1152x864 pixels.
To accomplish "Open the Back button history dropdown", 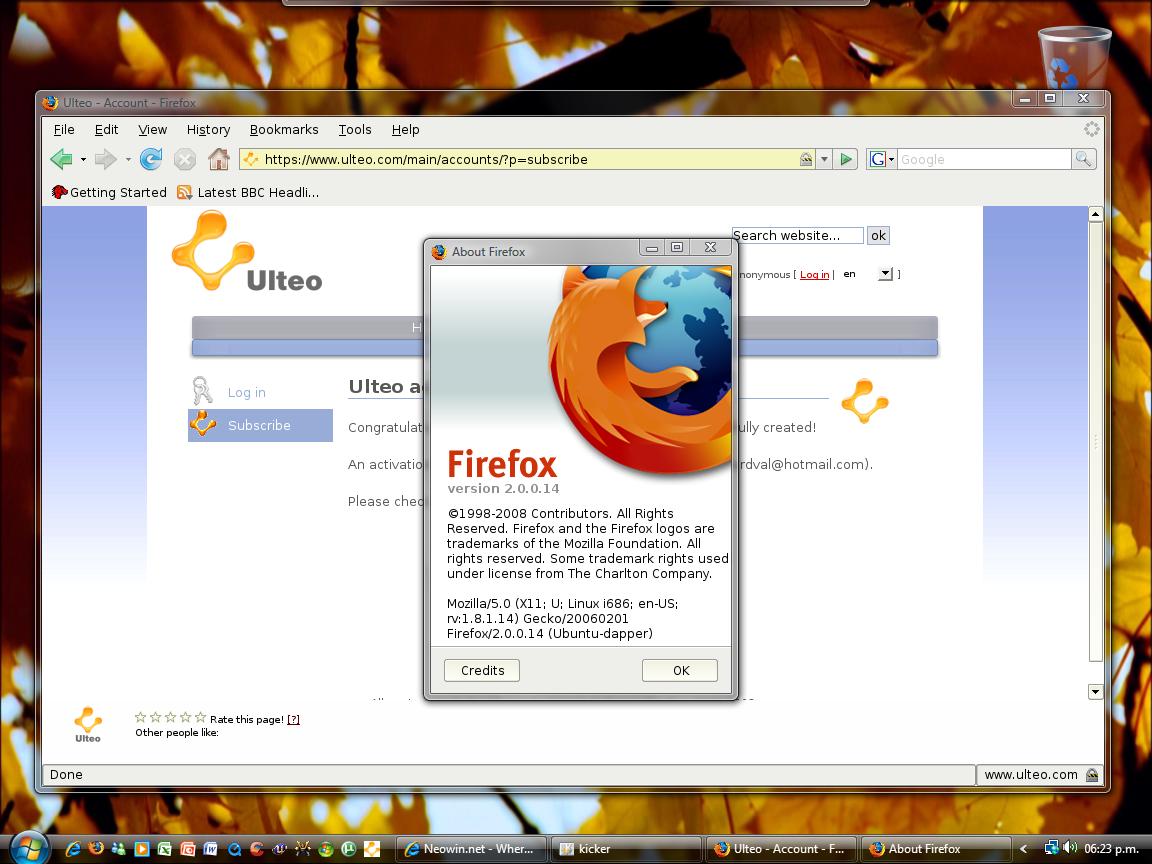I will click(x=84, y=159).
